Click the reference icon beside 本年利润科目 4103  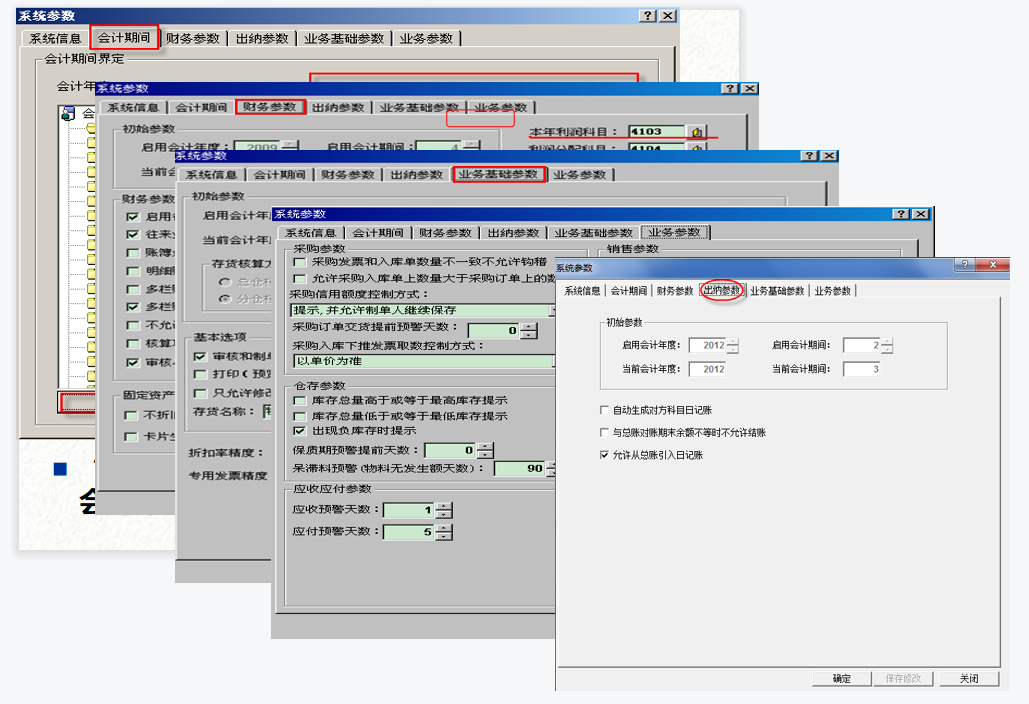point(696,130)
